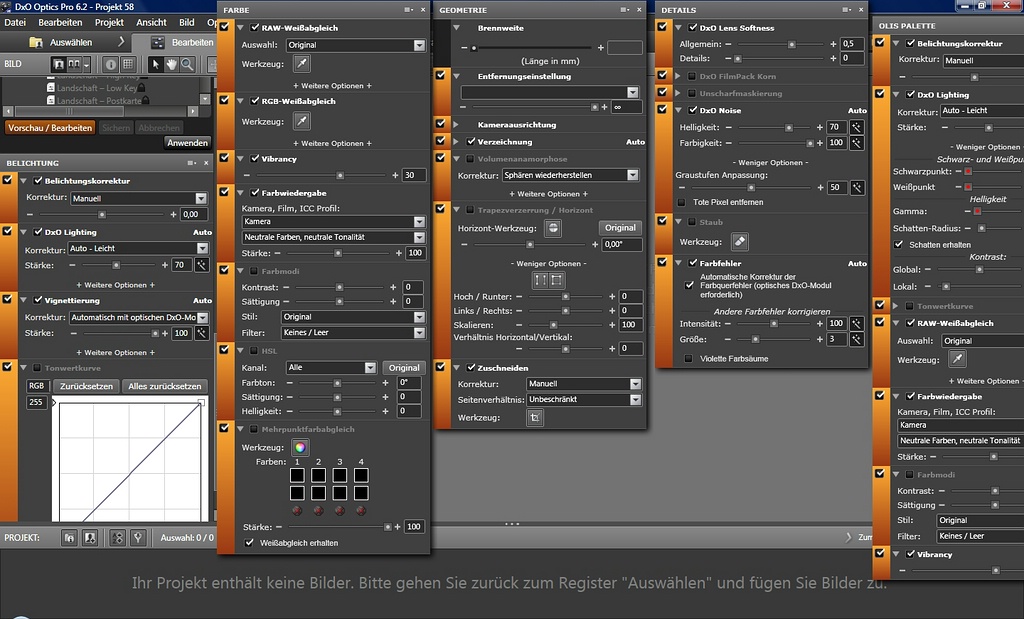1024x619 pixels.
Task: Click second project icon beside PROJEKT label
Action: (x=89, y=537)
